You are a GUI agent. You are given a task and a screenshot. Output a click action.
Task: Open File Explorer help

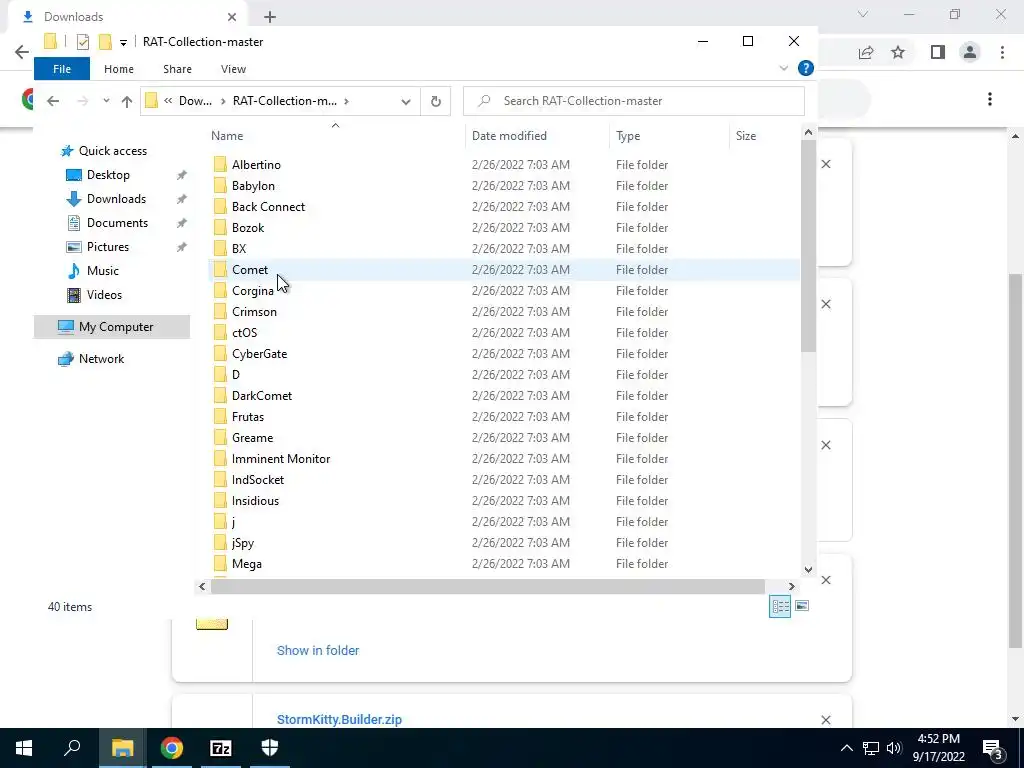806,68
